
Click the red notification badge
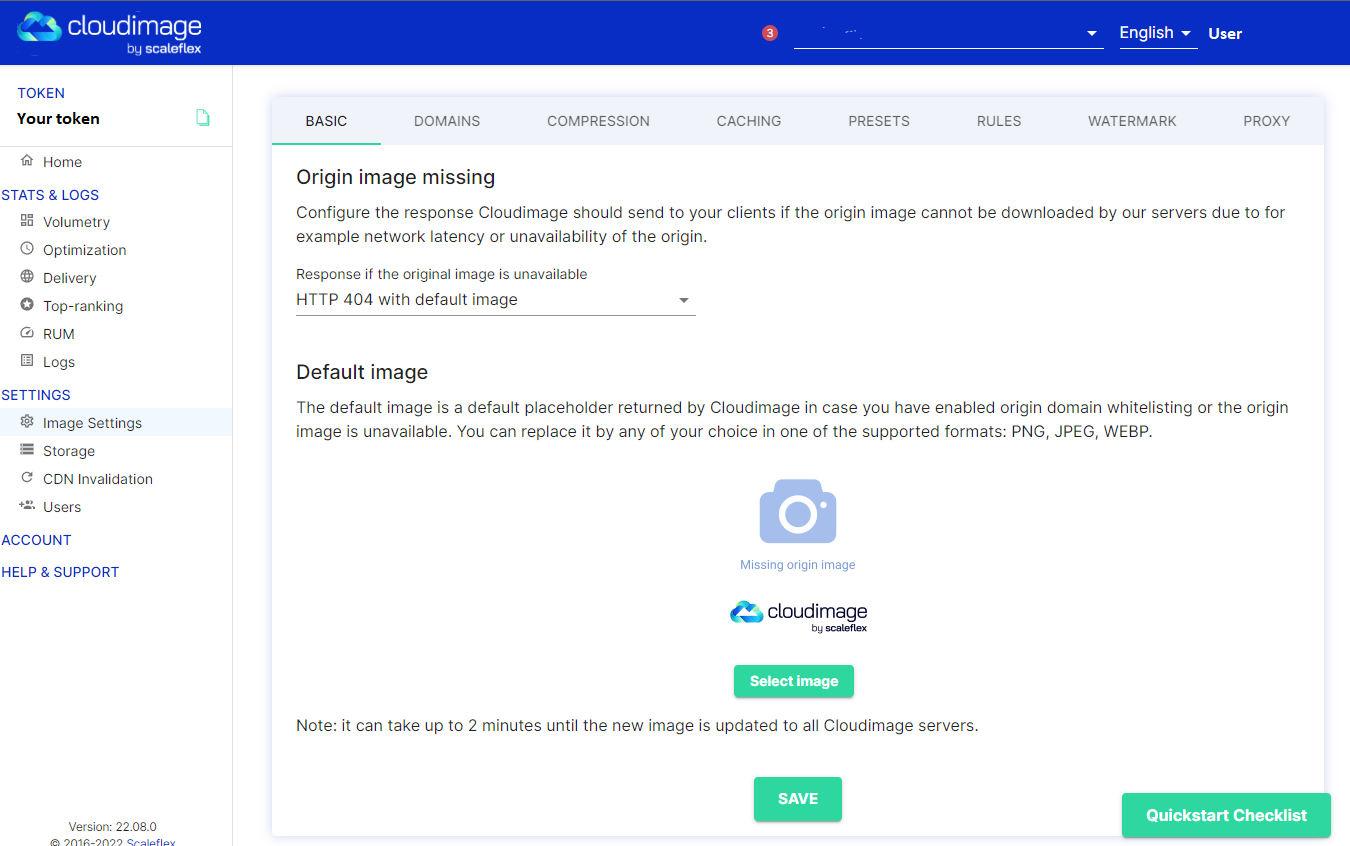click(769, 33)
